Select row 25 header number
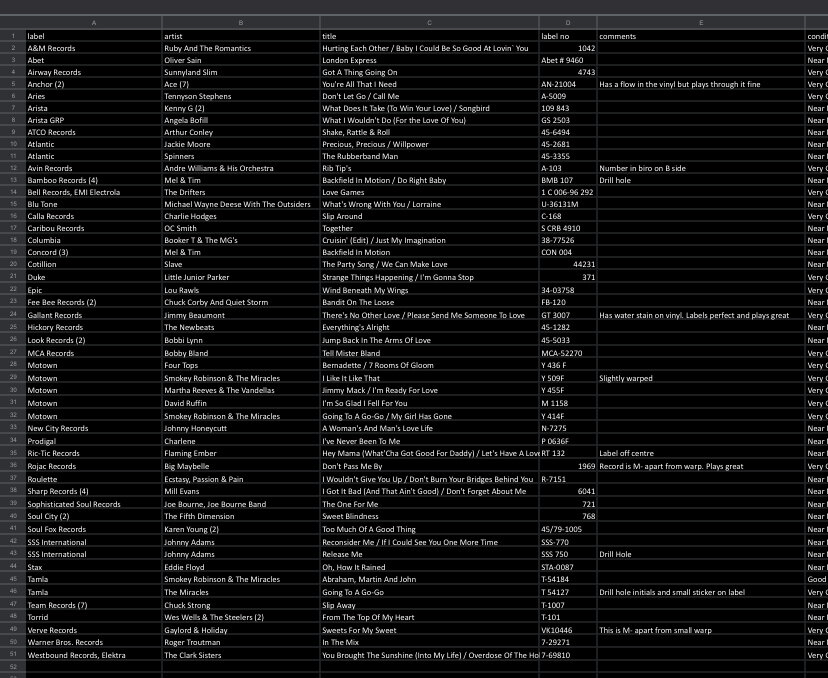The image size is (828, 678). click(x=13, y=327)
